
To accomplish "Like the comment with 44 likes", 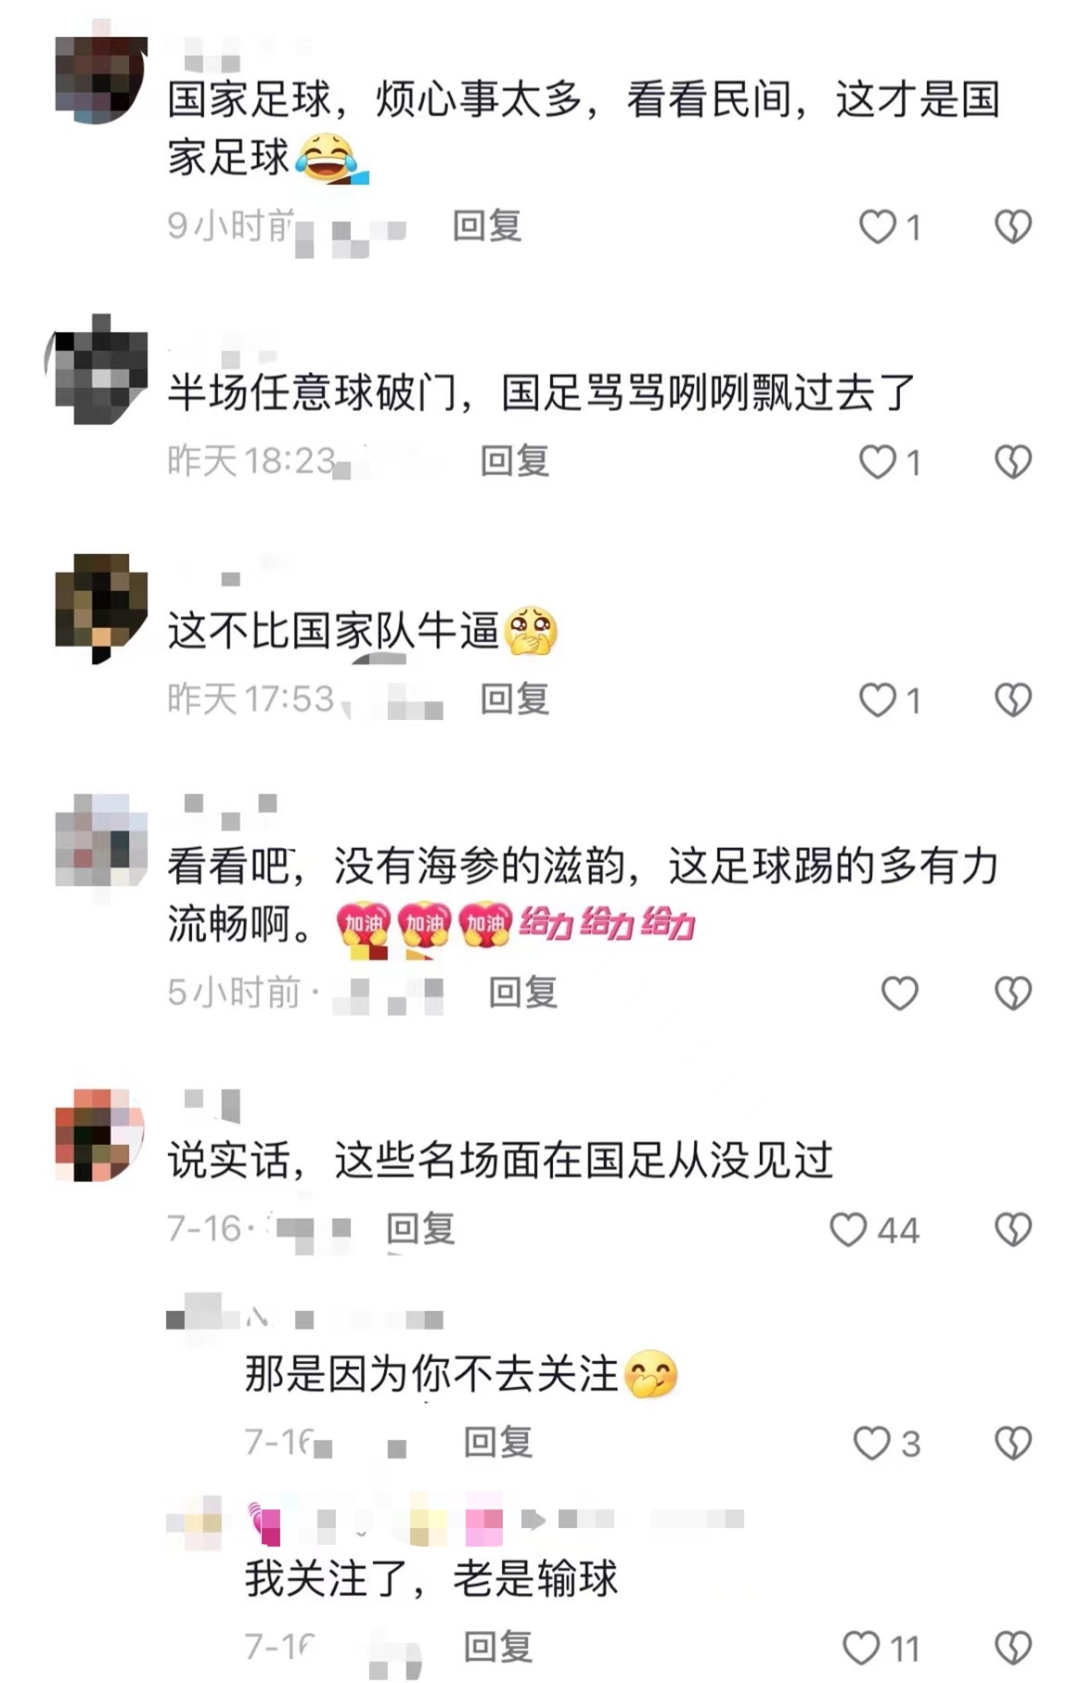I will click(848, 1229).
